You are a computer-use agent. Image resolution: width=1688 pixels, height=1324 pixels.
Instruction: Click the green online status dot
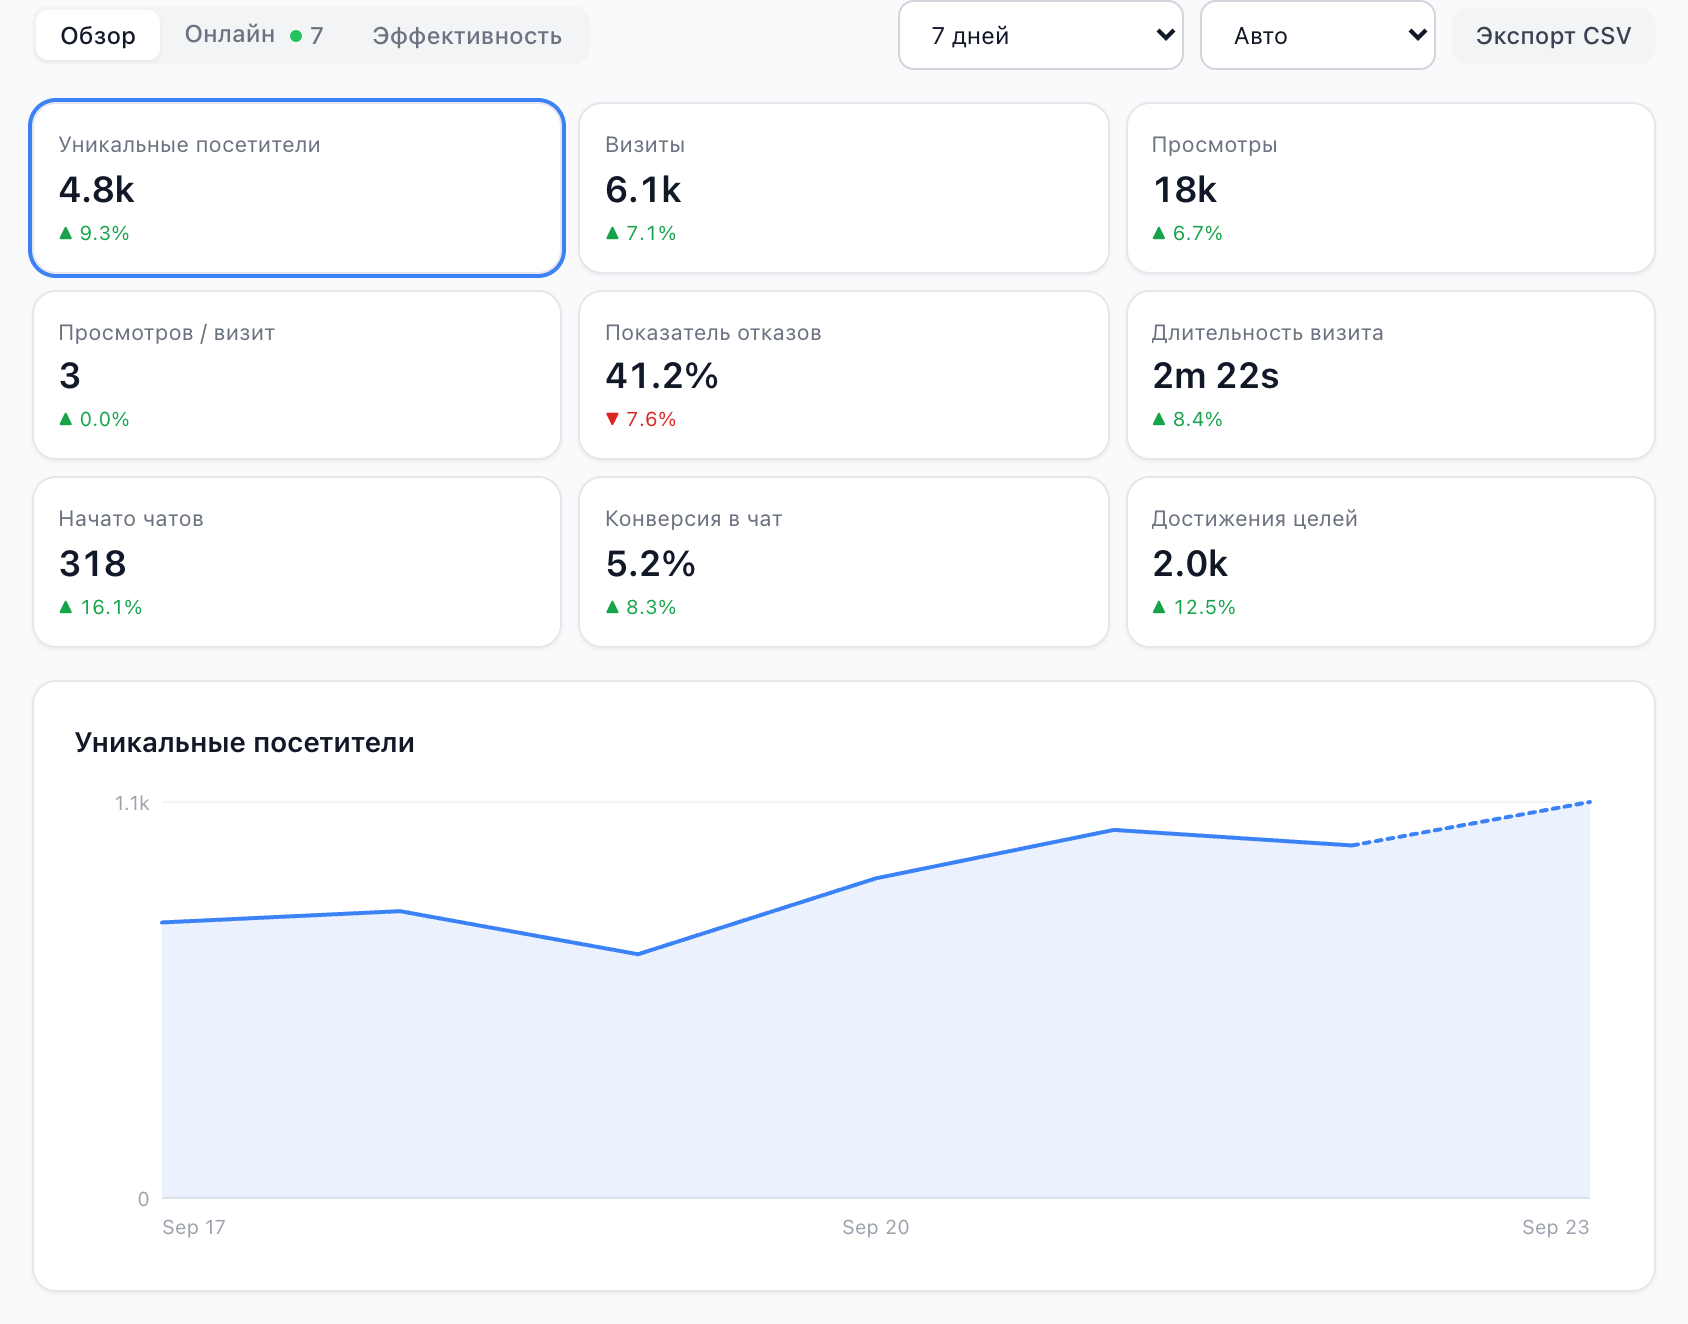coord(296,36)
